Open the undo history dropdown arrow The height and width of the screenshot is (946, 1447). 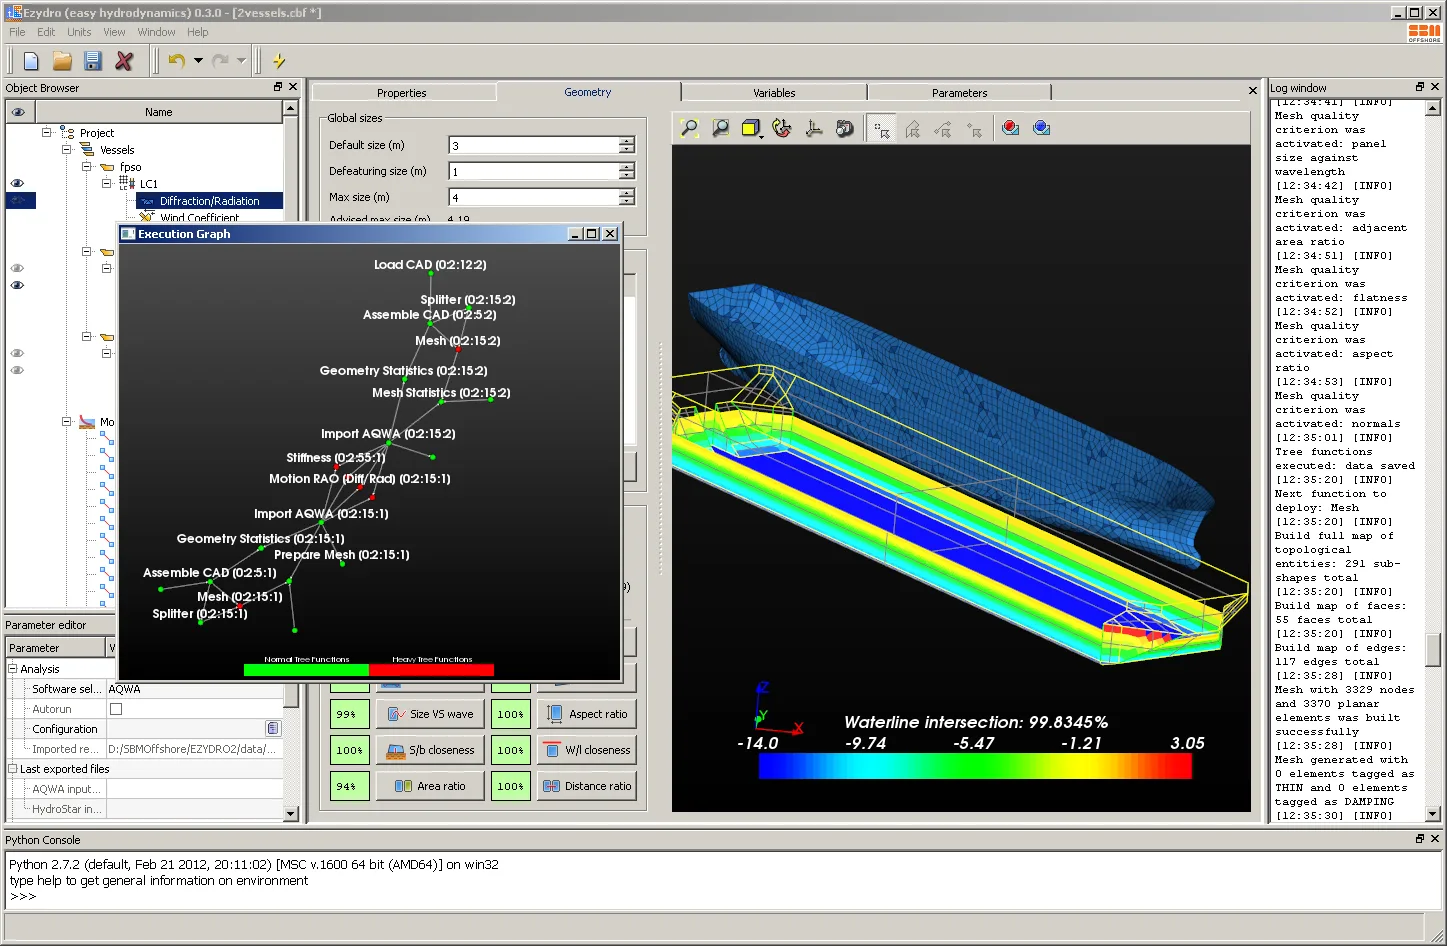click(x=198, y=61)
